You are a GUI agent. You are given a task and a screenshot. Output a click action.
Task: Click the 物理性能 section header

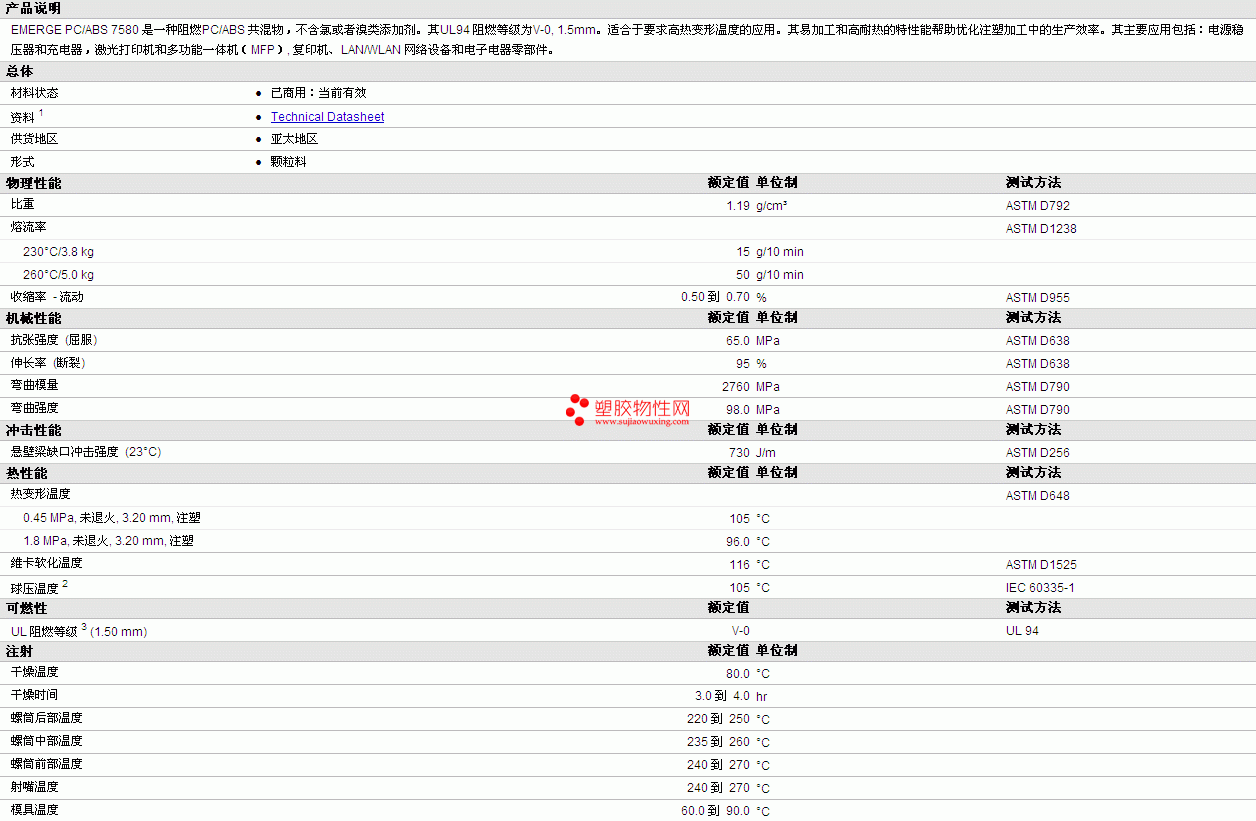[x=33, y=183]
